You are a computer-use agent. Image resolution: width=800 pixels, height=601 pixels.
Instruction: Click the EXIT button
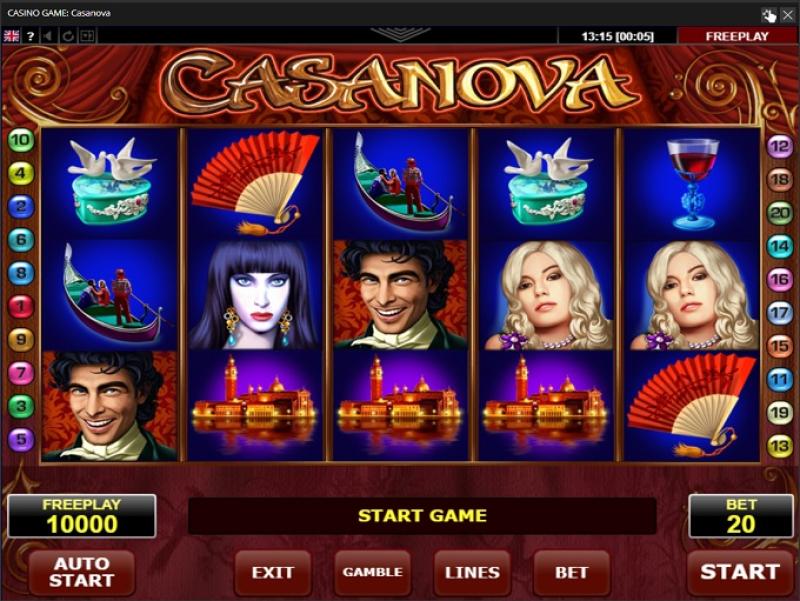coord(272,572)
